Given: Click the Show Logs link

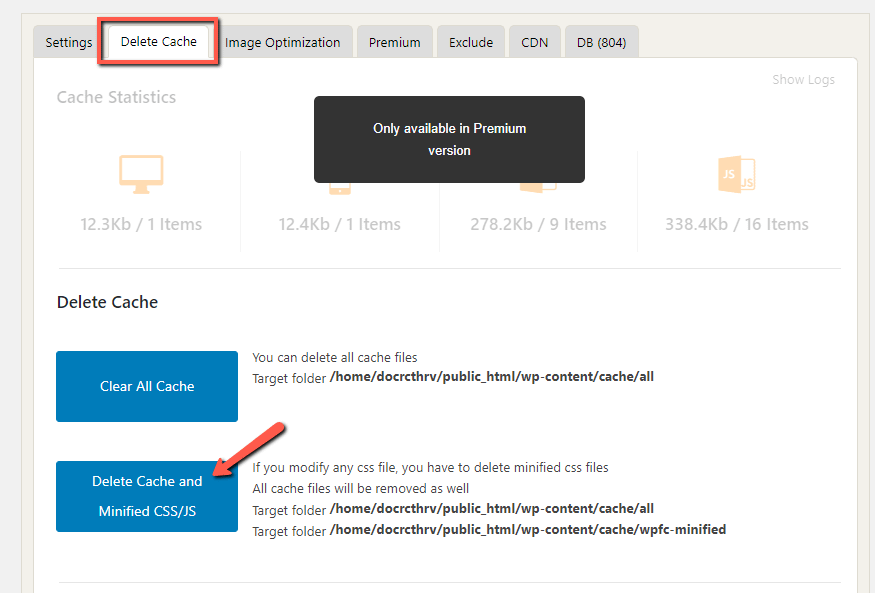Looking at the screenshot, I should click(803, 80).
